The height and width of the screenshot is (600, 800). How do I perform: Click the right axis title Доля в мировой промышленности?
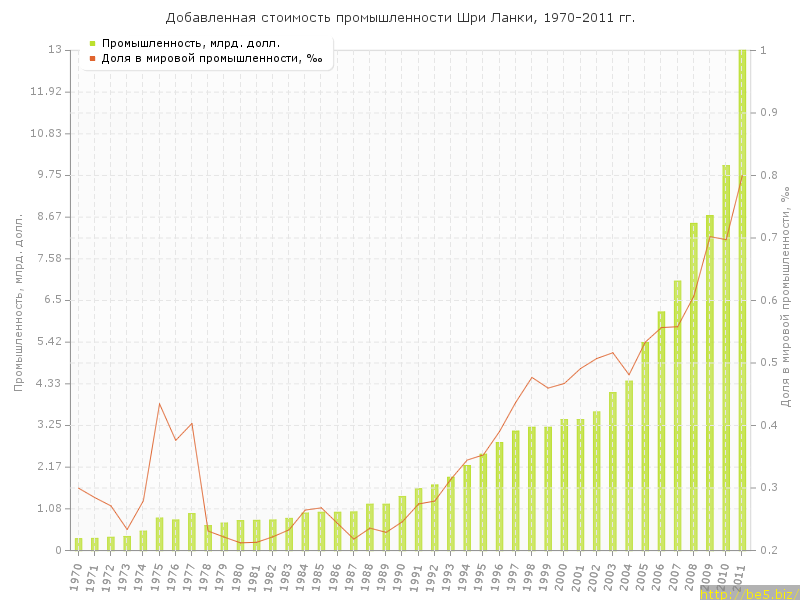click(x=786, y=300)
